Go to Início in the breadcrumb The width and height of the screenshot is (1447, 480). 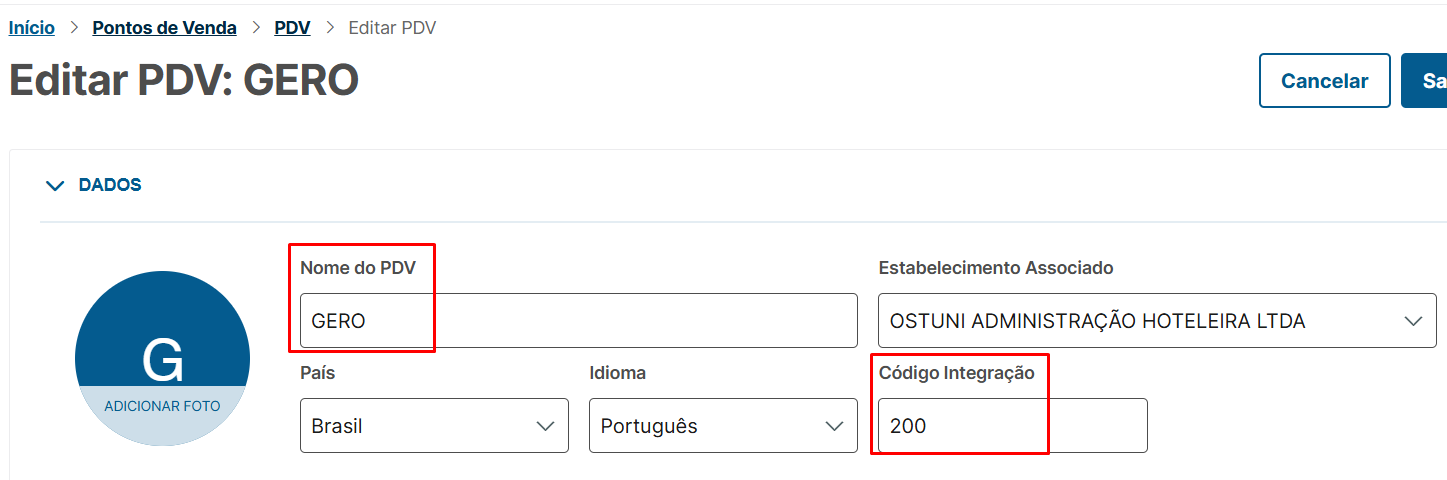pyautogui.click(x=32, y=28)
